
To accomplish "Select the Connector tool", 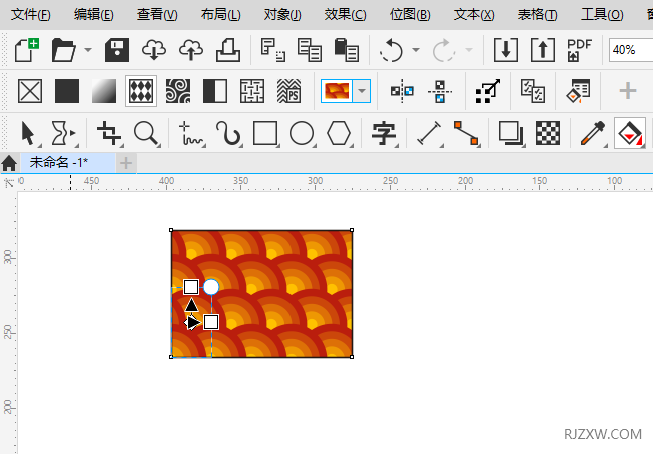I will (466, 133).
